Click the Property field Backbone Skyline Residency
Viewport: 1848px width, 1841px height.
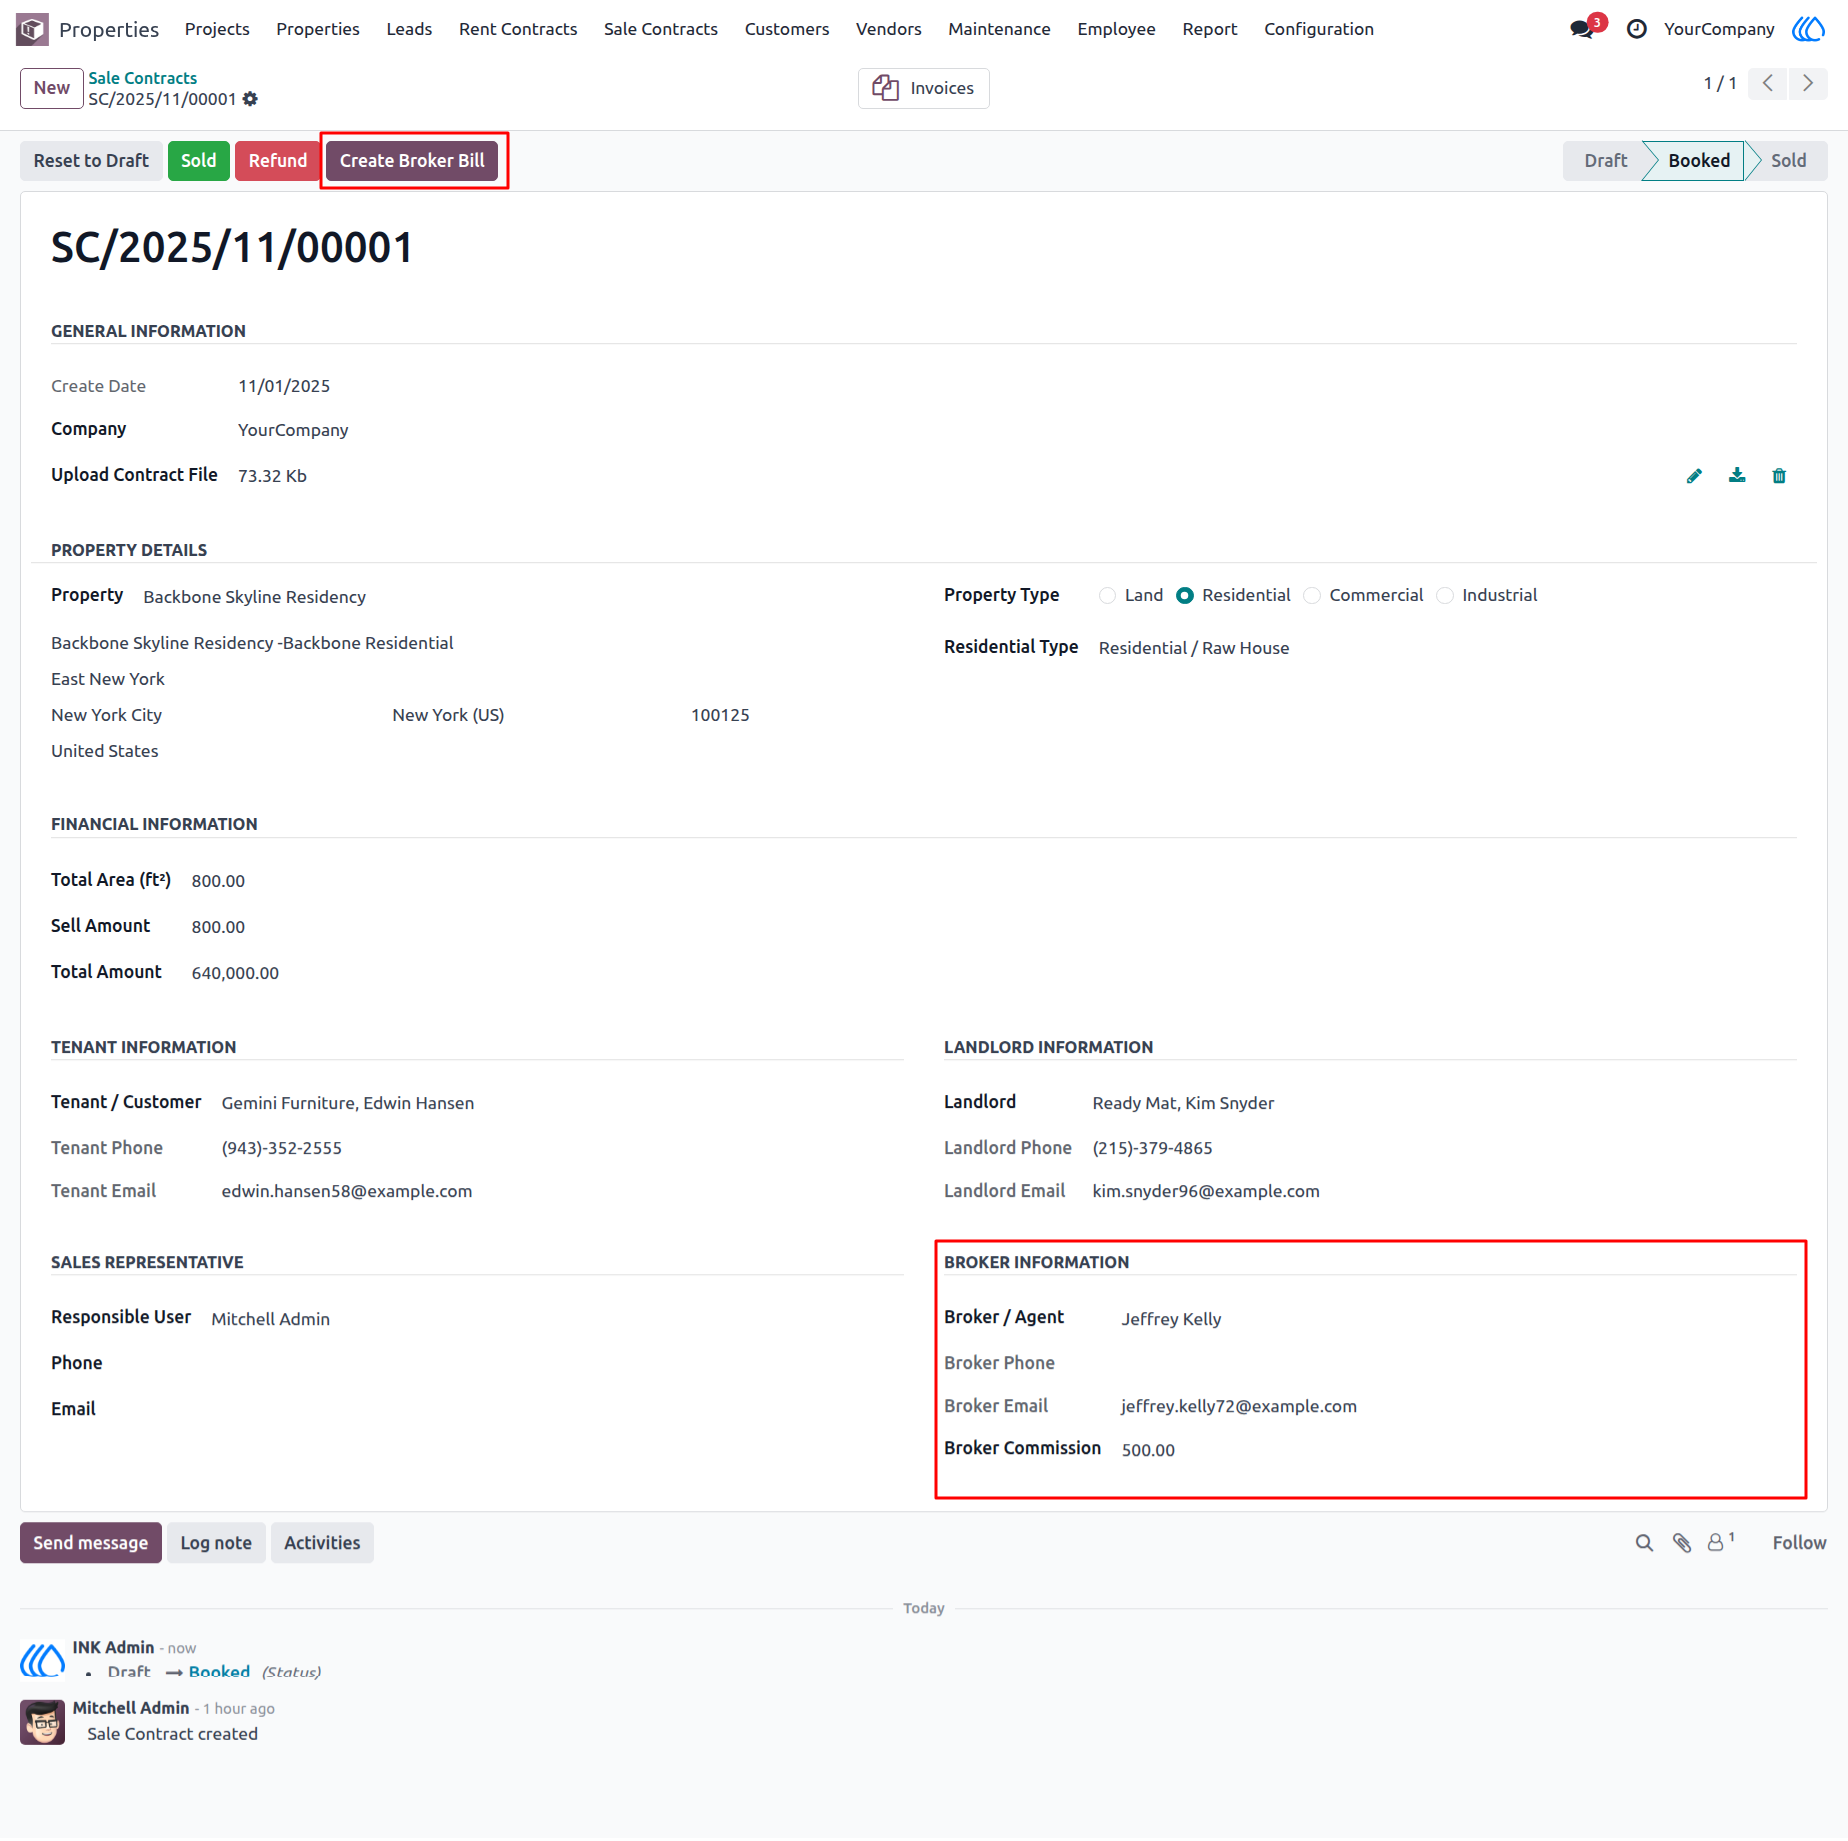click(254, 597)
